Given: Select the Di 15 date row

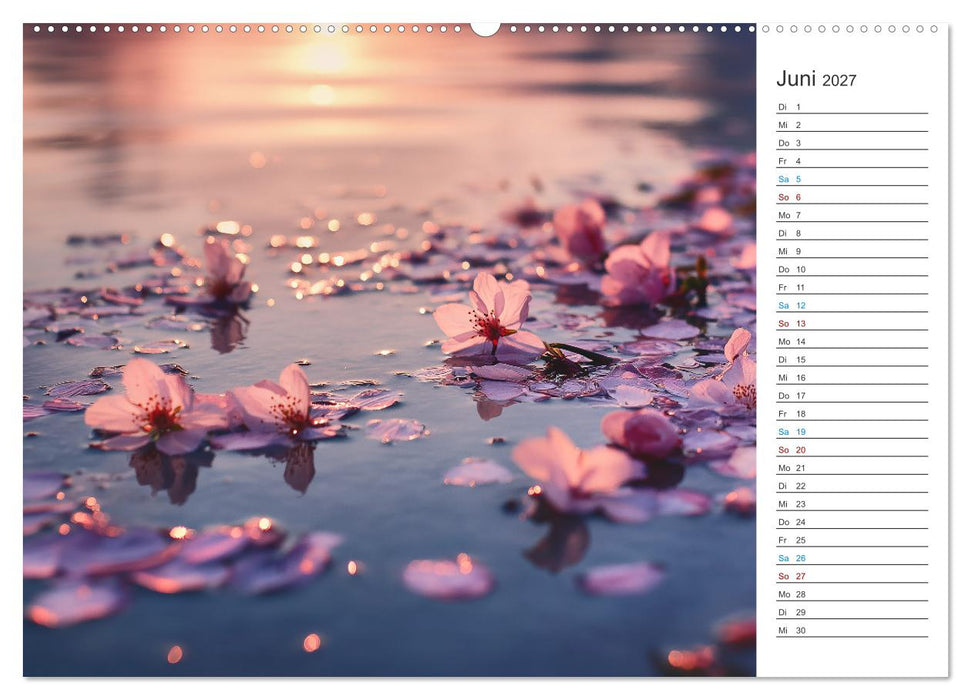Looking at the screenshot, I should pyautogui.click(x=852, y=359).
